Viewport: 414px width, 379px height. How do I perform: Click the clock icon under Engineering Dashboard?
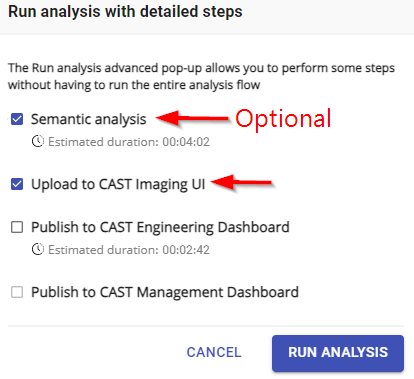coord(38,249)
